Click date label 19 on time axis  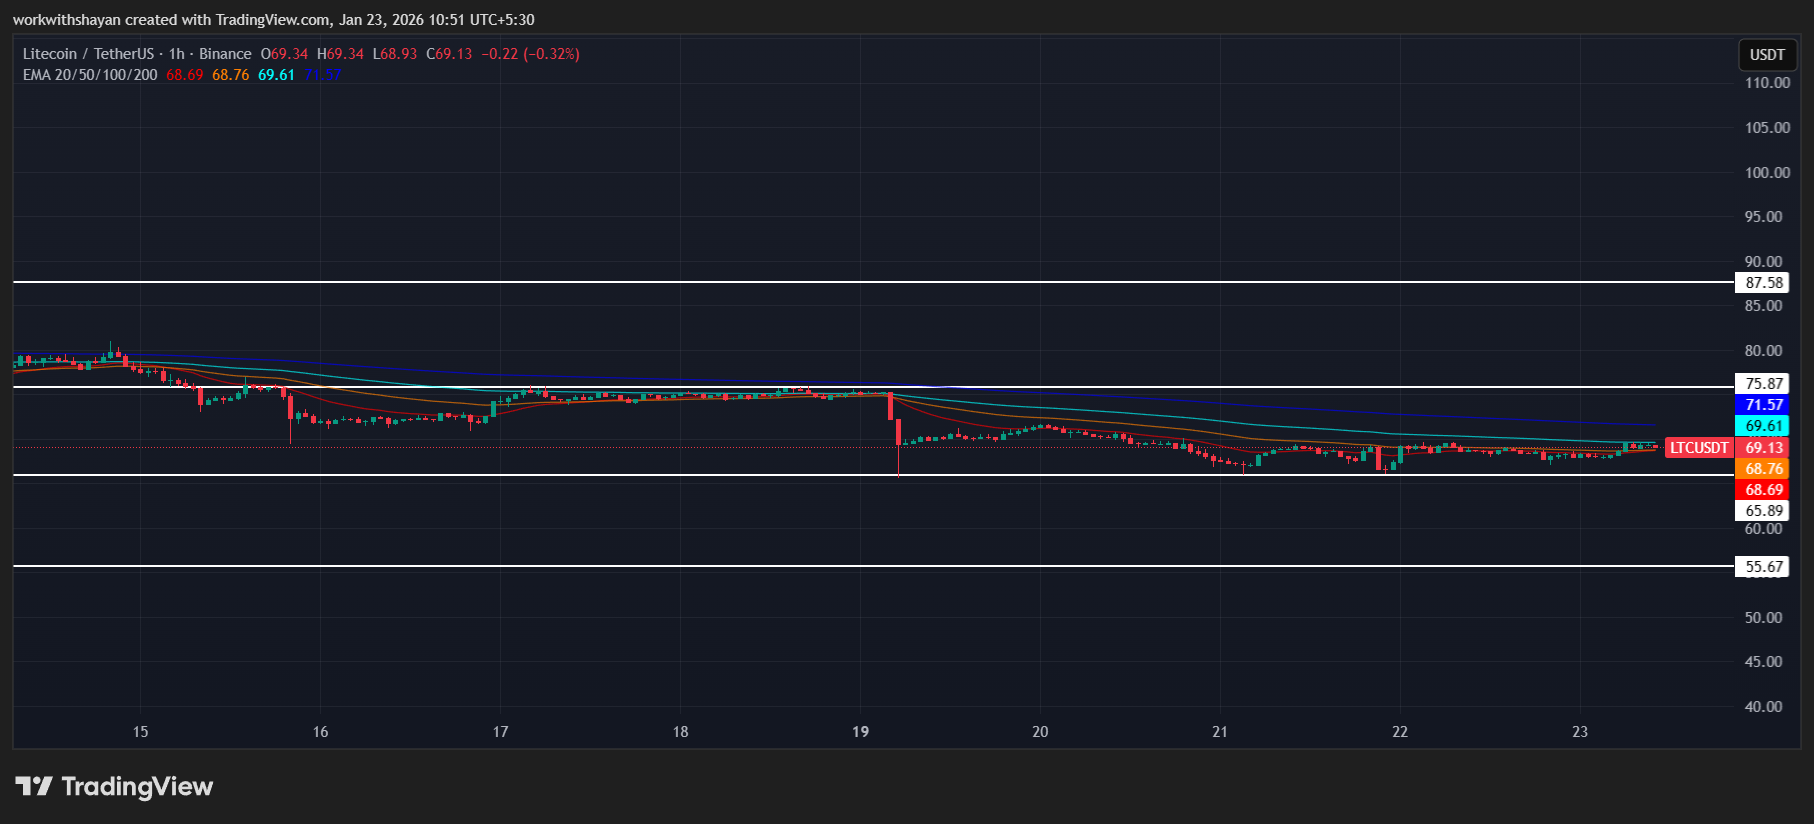click(x=860, y=732)
